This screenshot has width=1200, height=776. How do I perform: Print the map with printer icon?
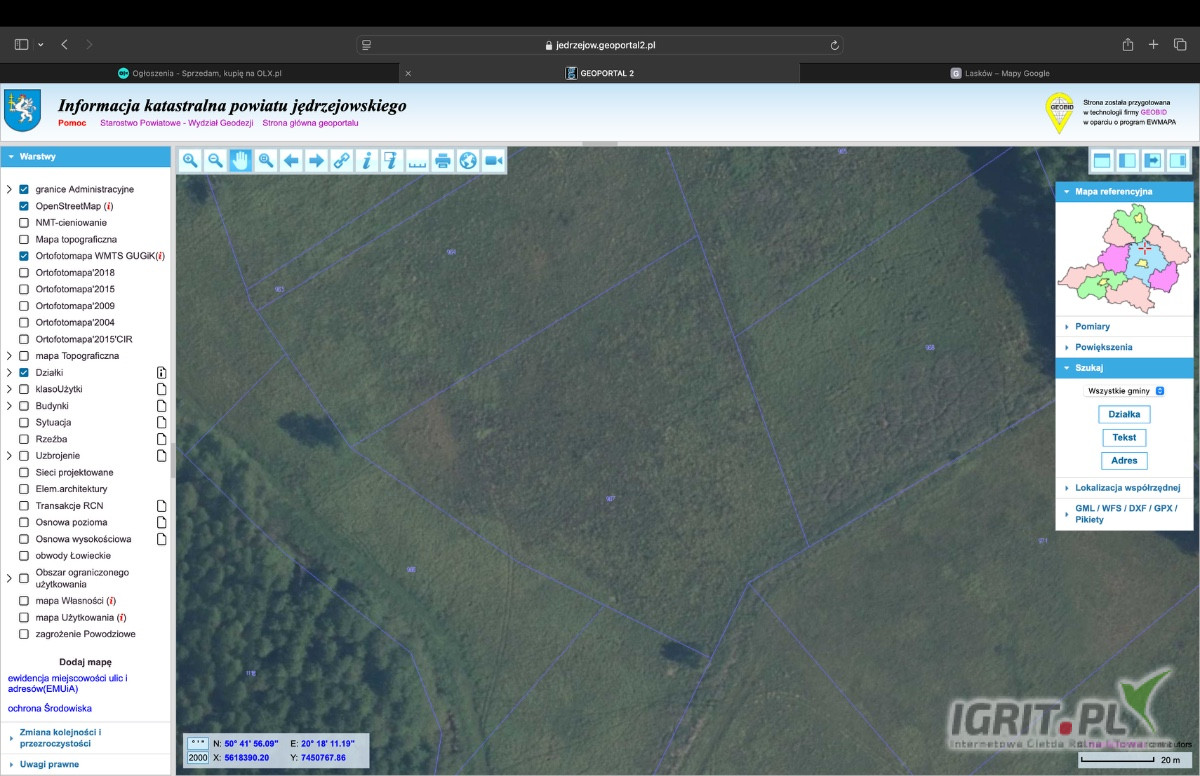(443, 161)
